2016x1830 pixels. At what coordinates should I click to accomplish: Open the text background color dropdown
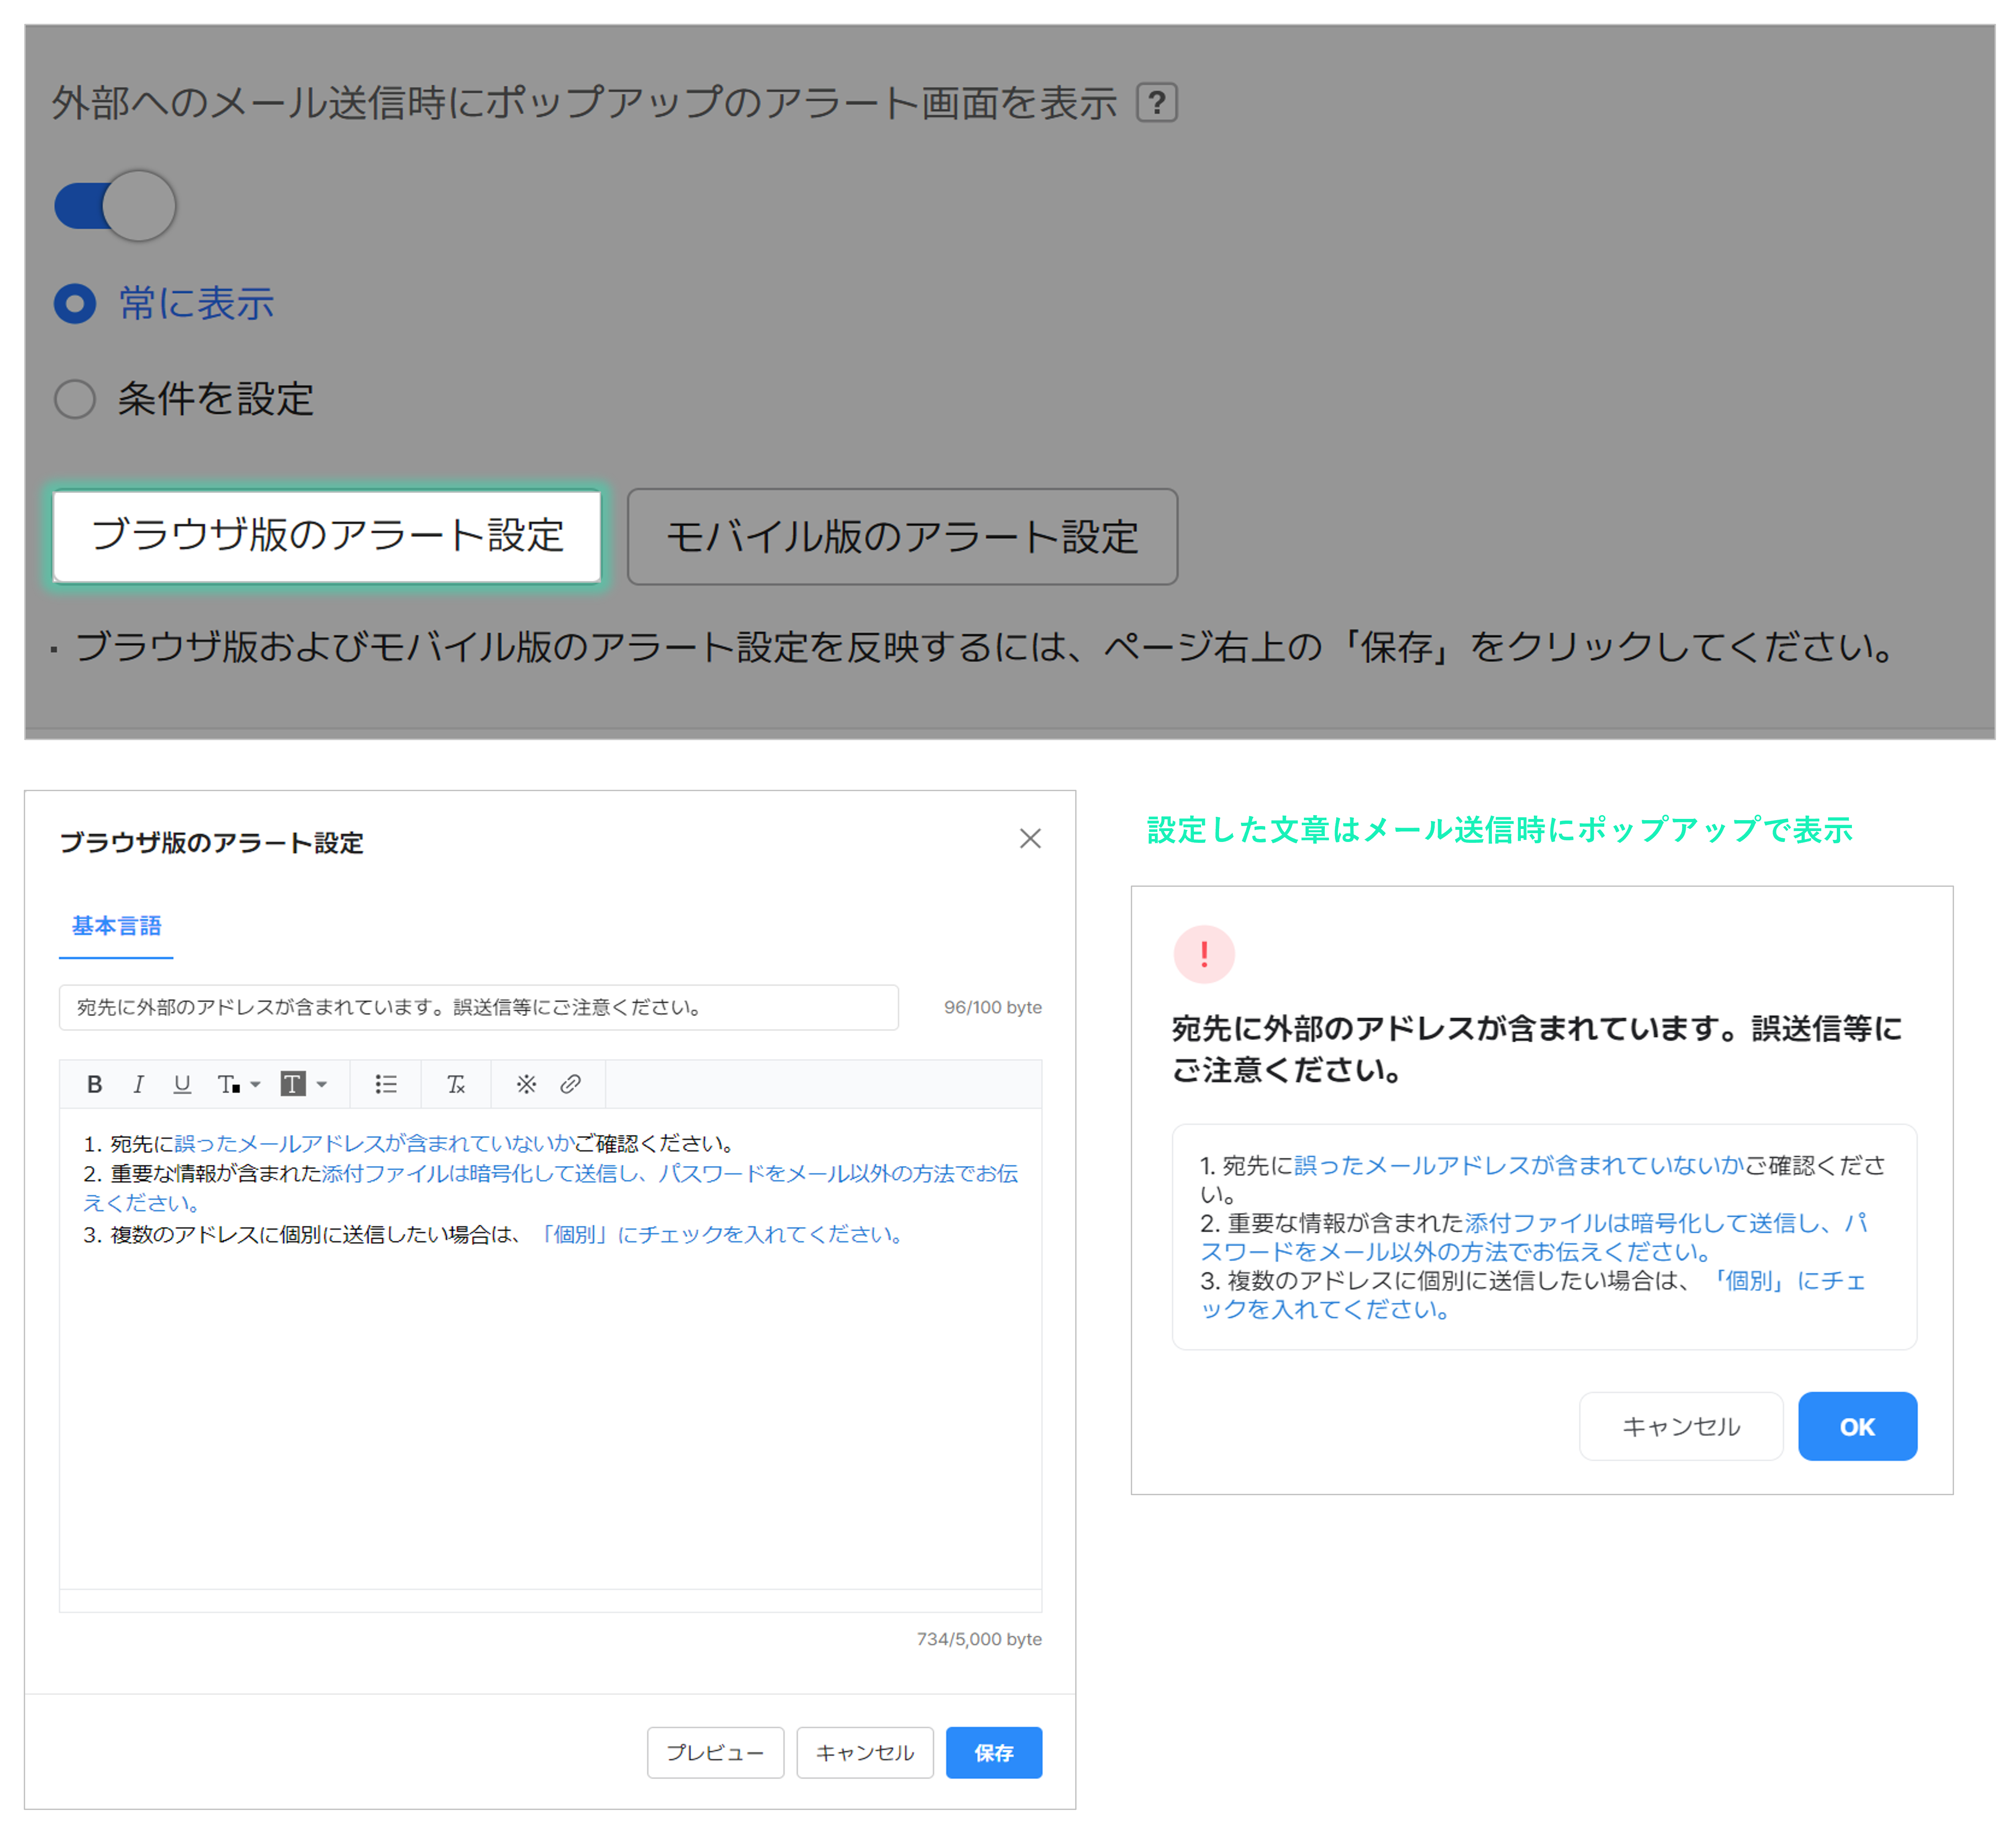click(x=321, y=1084)
